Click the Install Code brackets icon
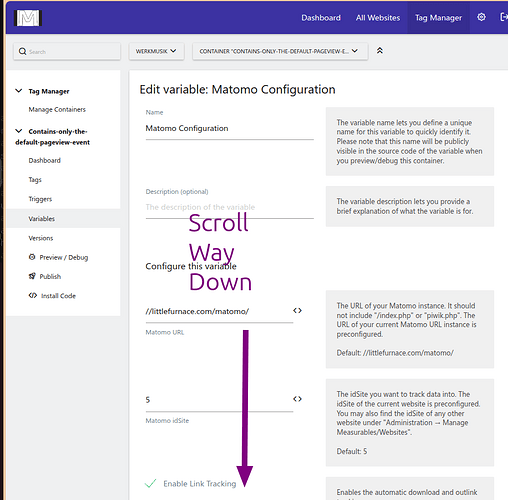The image size is (508, 500). (33, 295)
